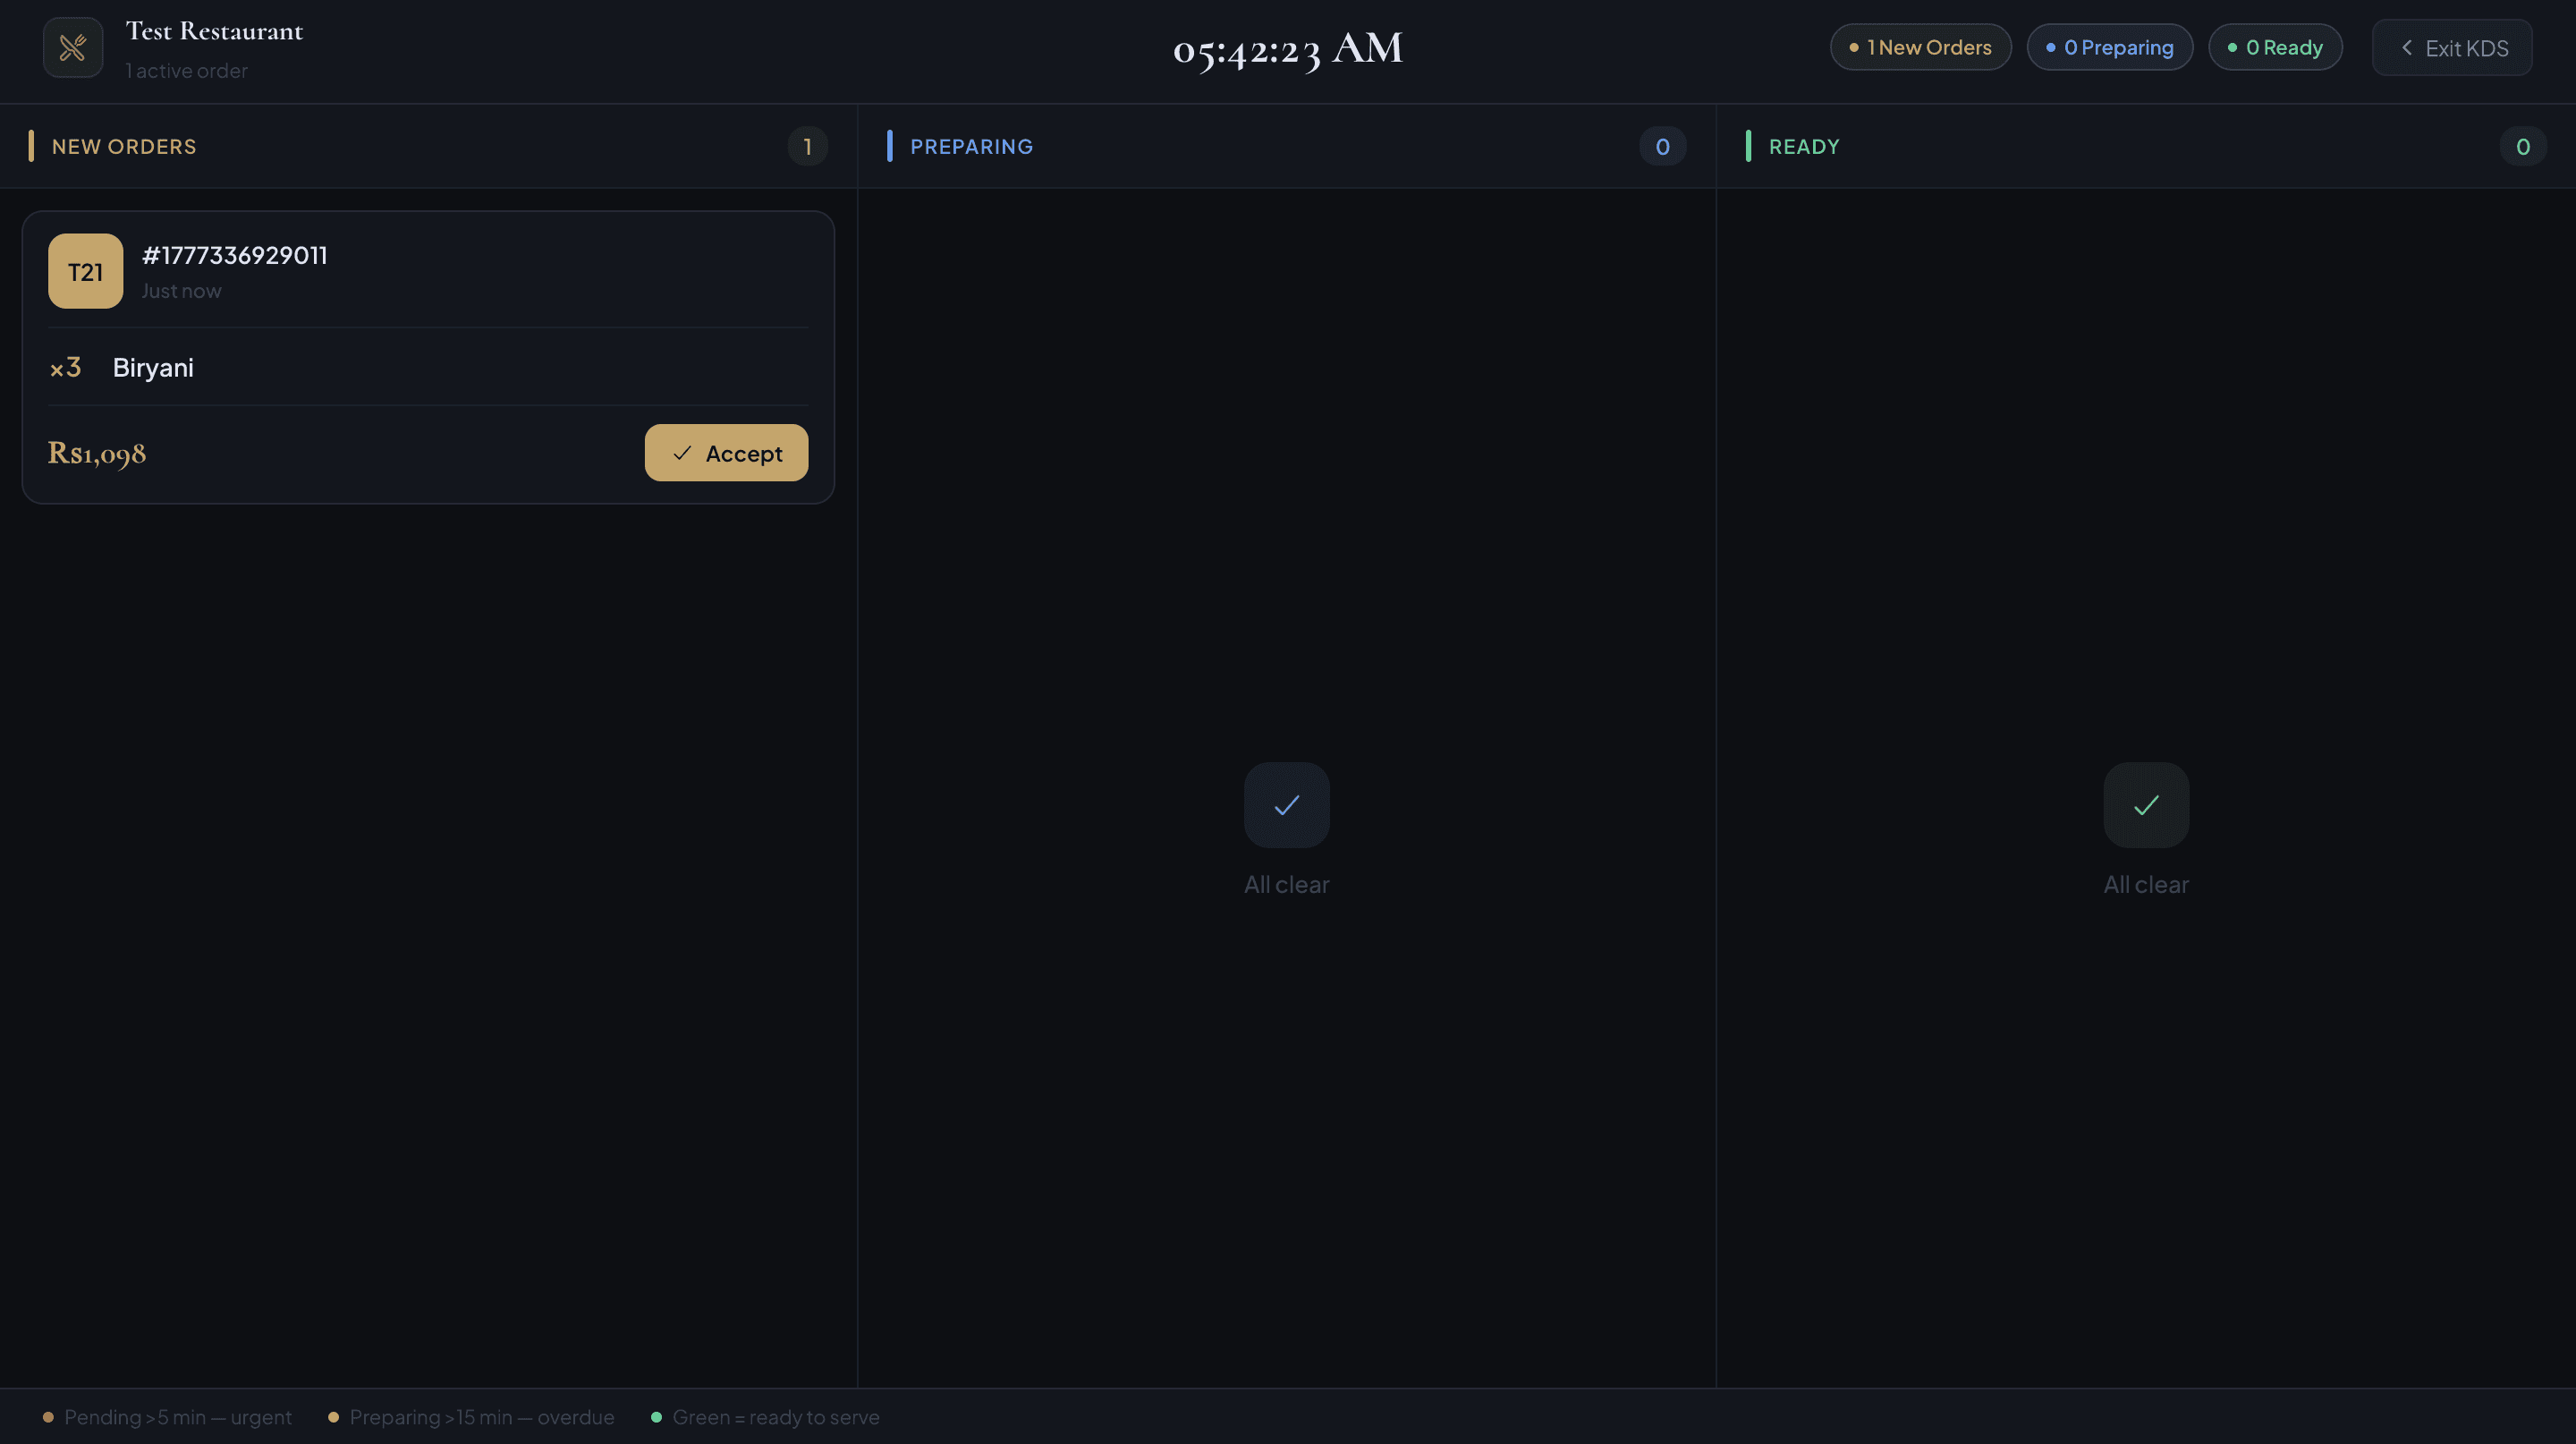2576x1444 pixels.
Task: Click the restaurant fork-and-knife logo icon
Action: coord(73,47)
